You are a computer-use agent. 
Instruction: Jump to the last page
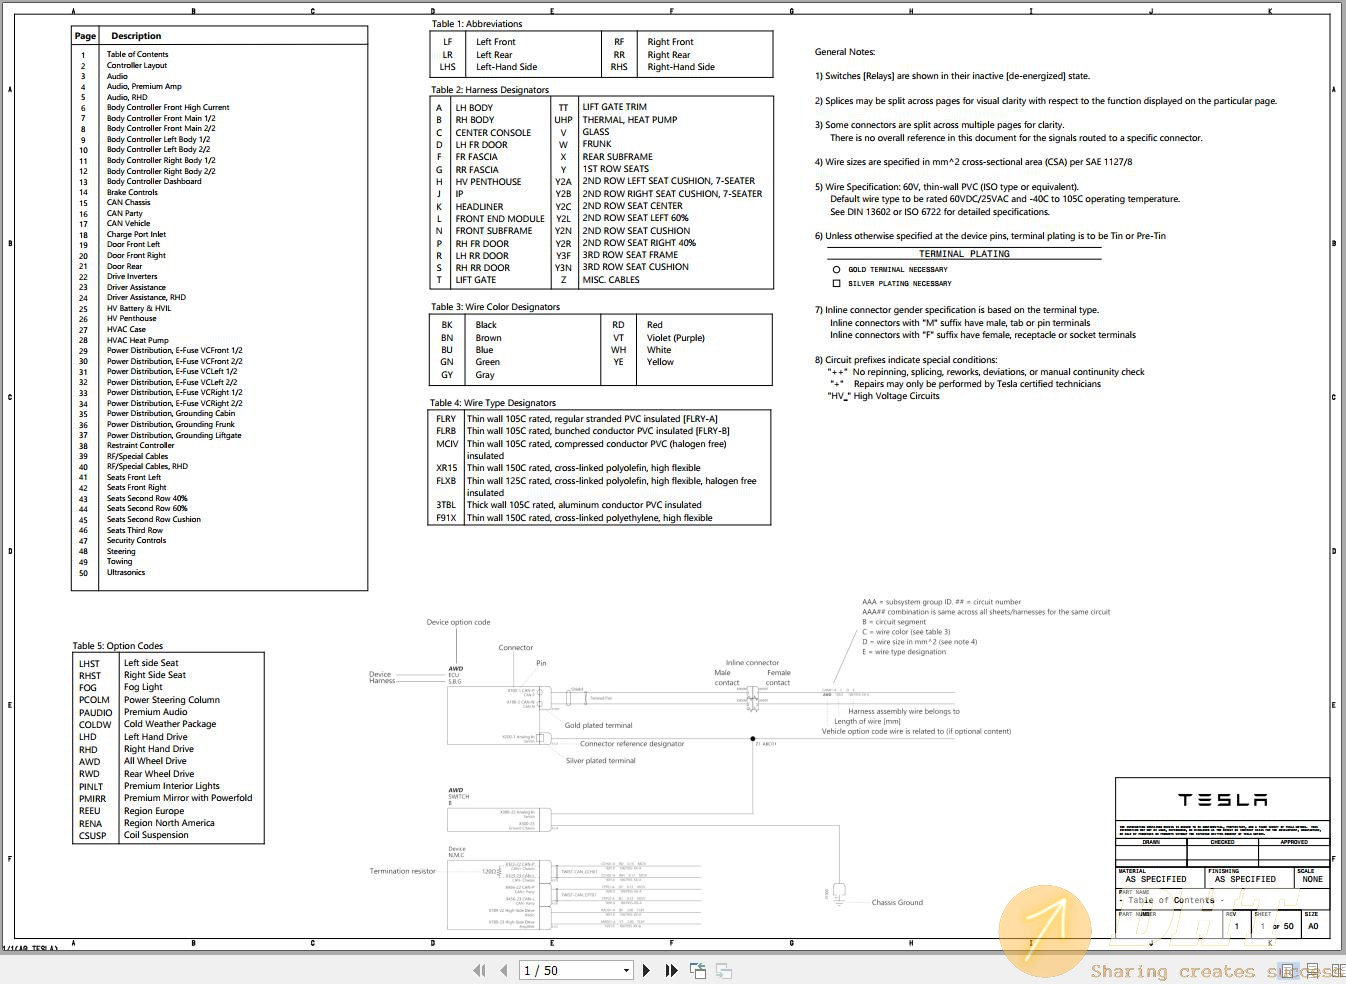coord(671,970)
